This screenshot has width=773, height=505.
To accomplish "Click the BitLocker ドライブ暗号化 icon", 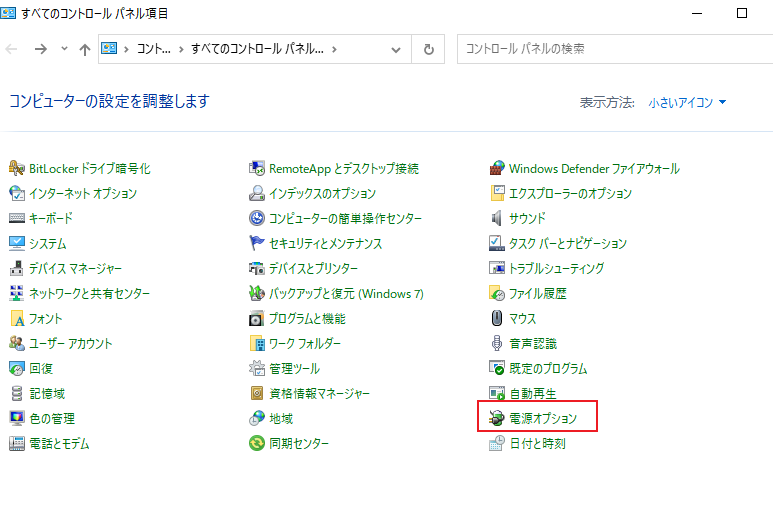I will [17, 168].
